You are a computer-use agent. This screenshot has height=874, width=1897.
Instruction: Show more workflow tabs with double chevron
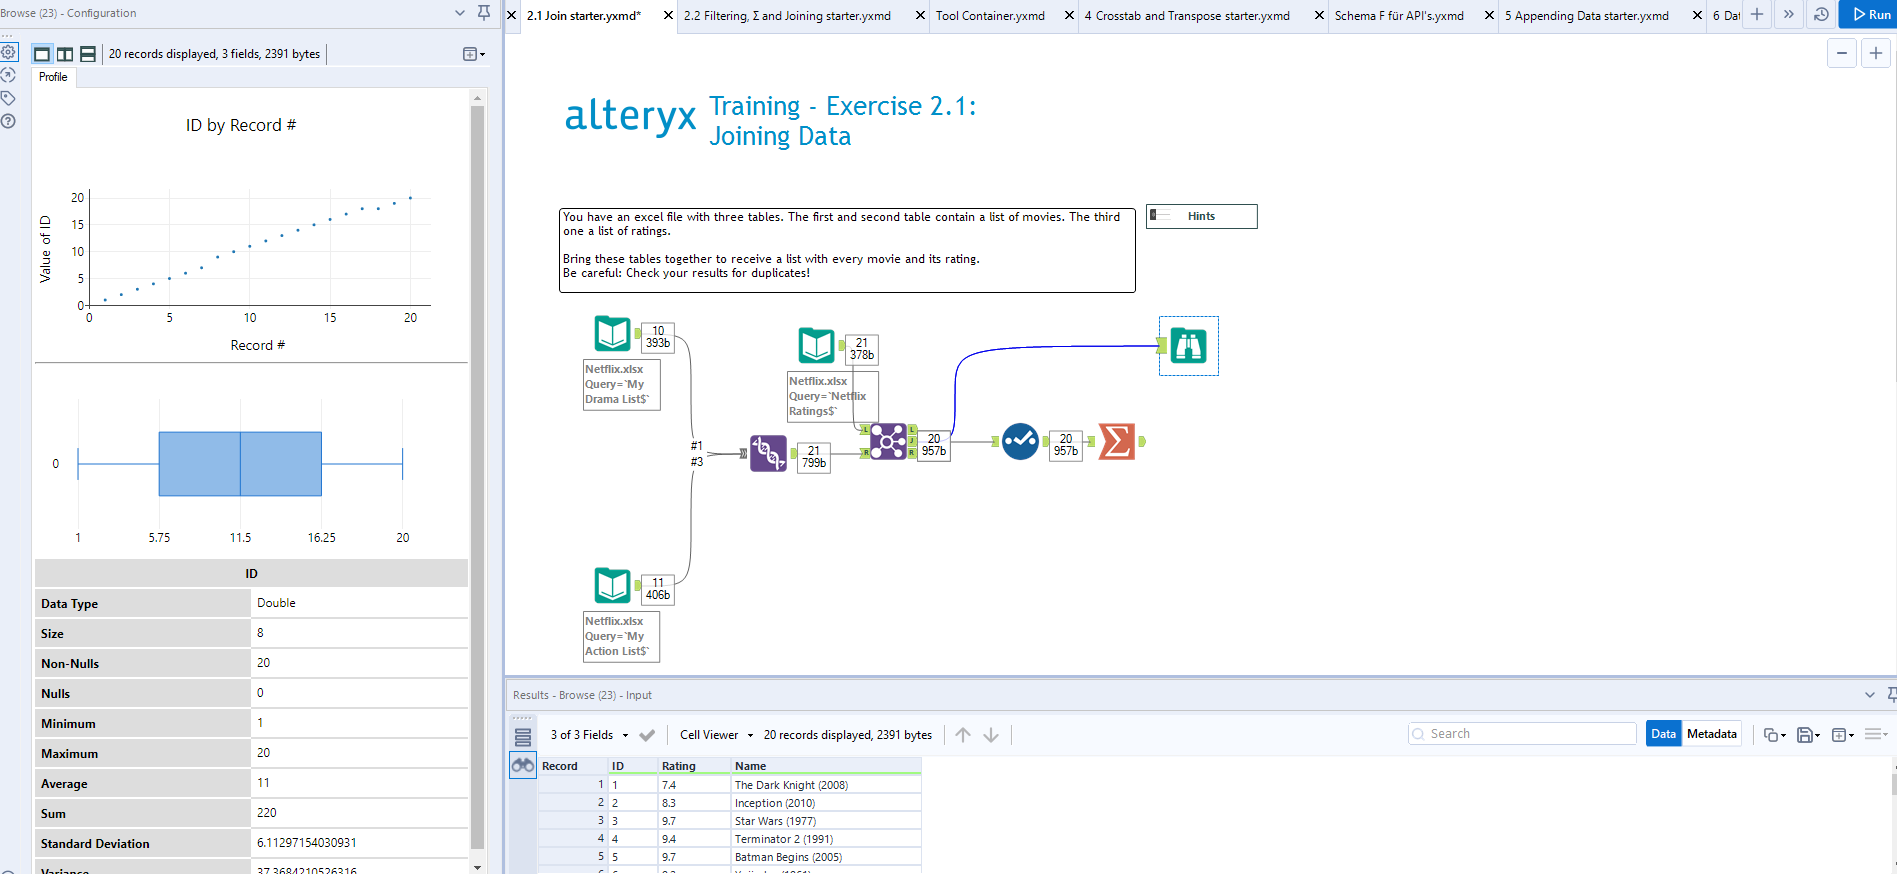pos(1789,14)
